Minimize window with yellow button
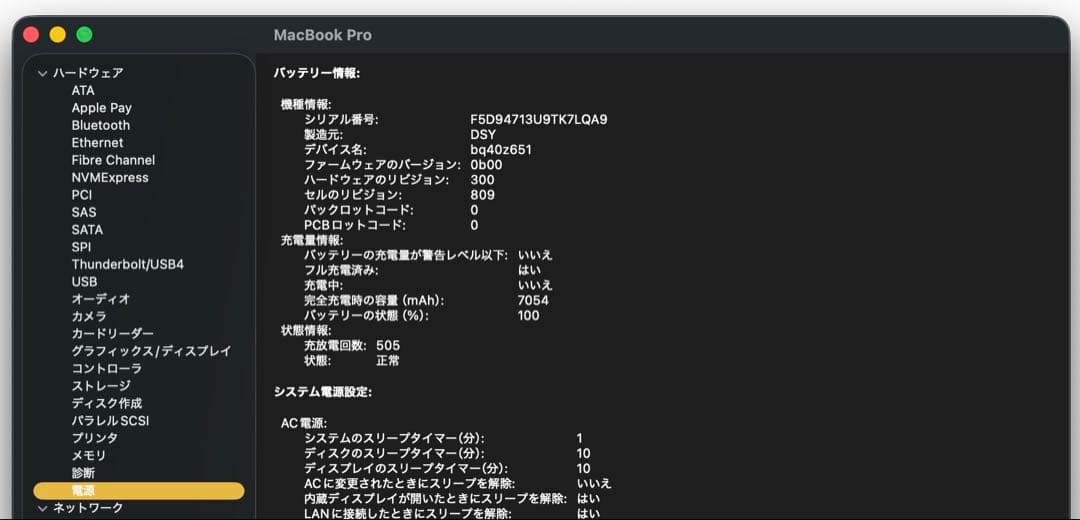Screen dimensions: 1080x520 pos(58,34)
